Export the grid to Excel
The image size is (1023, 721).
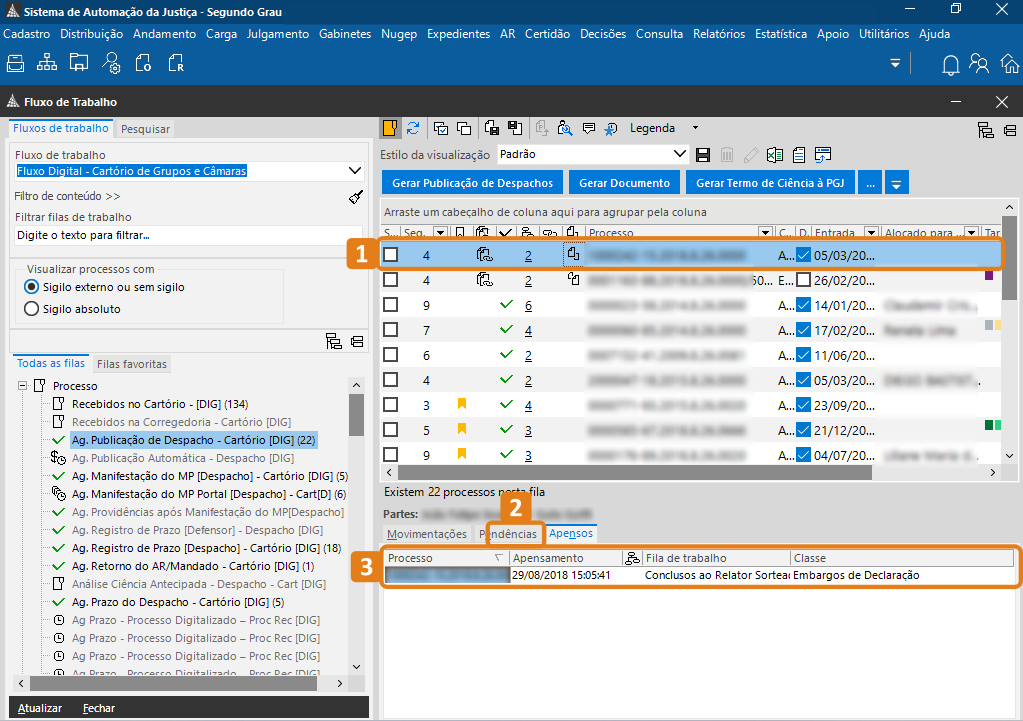pyautogui.click(x=775, y=155)
